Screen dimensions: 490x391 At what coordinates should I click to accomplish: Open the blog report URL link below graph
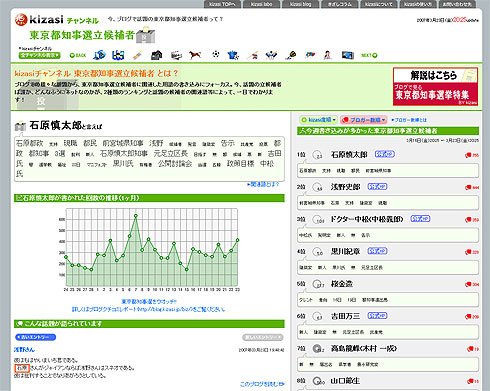pyautogui.click(x=149, y=309)
